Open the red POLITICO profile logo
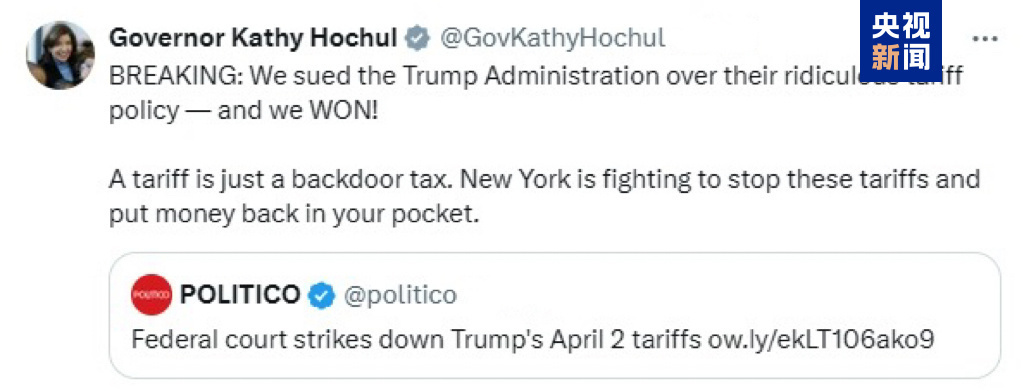The width and height of the screenshot is (1024, 391). tap(152, 295)
